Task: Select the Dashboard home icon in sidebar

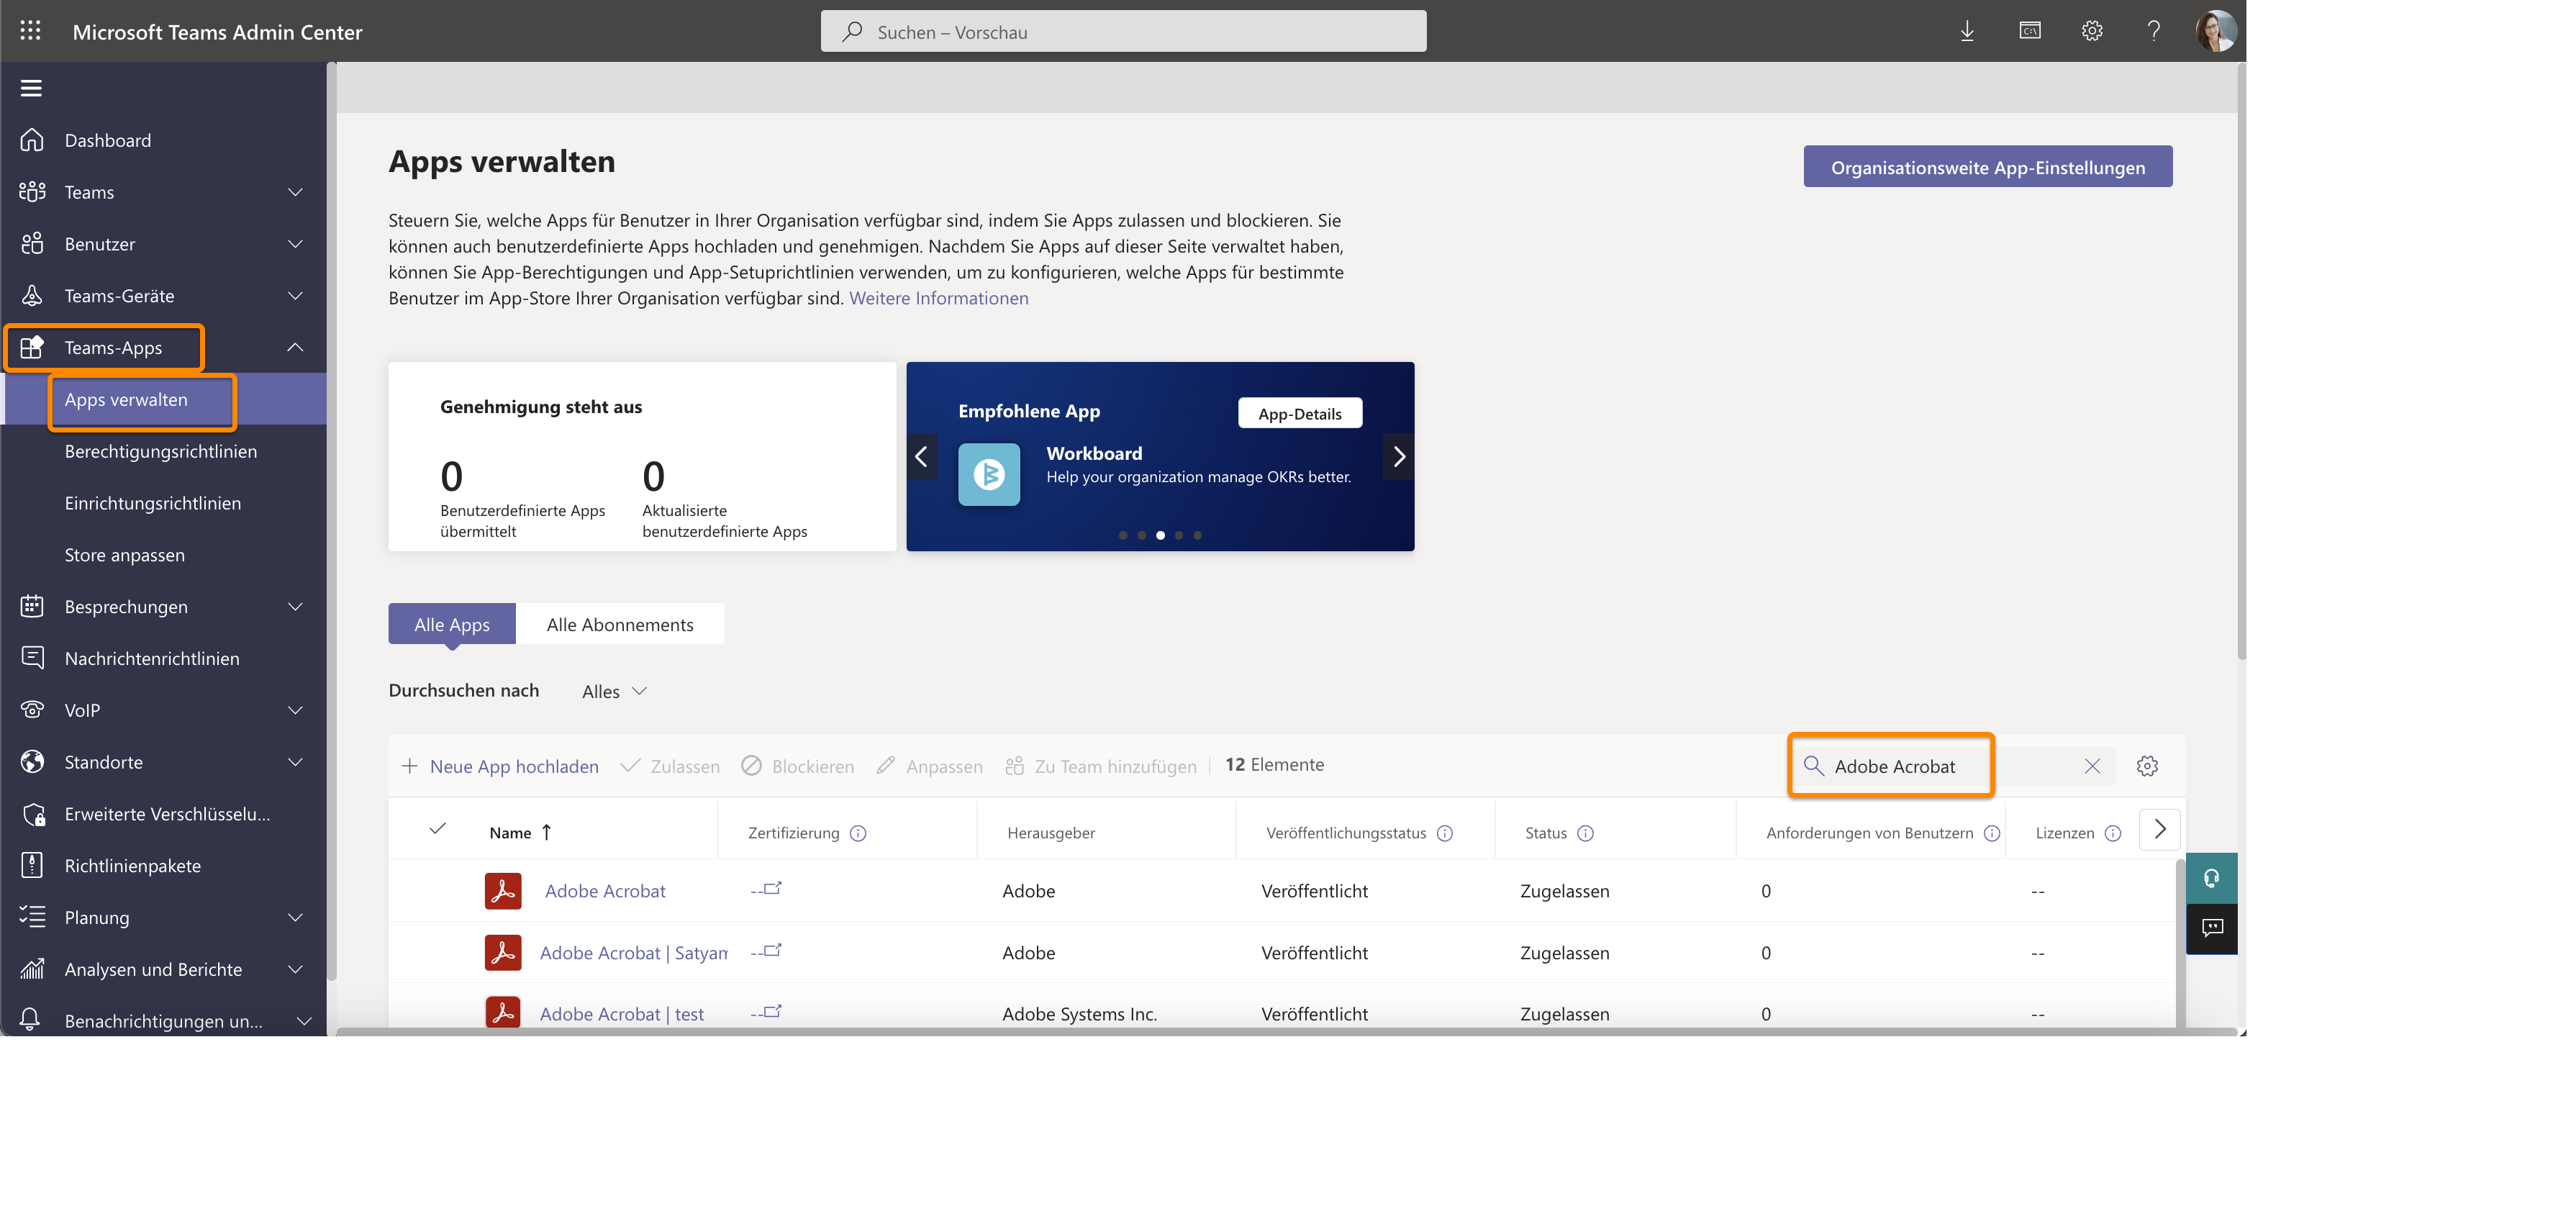Action: click(x=31, y=139)
